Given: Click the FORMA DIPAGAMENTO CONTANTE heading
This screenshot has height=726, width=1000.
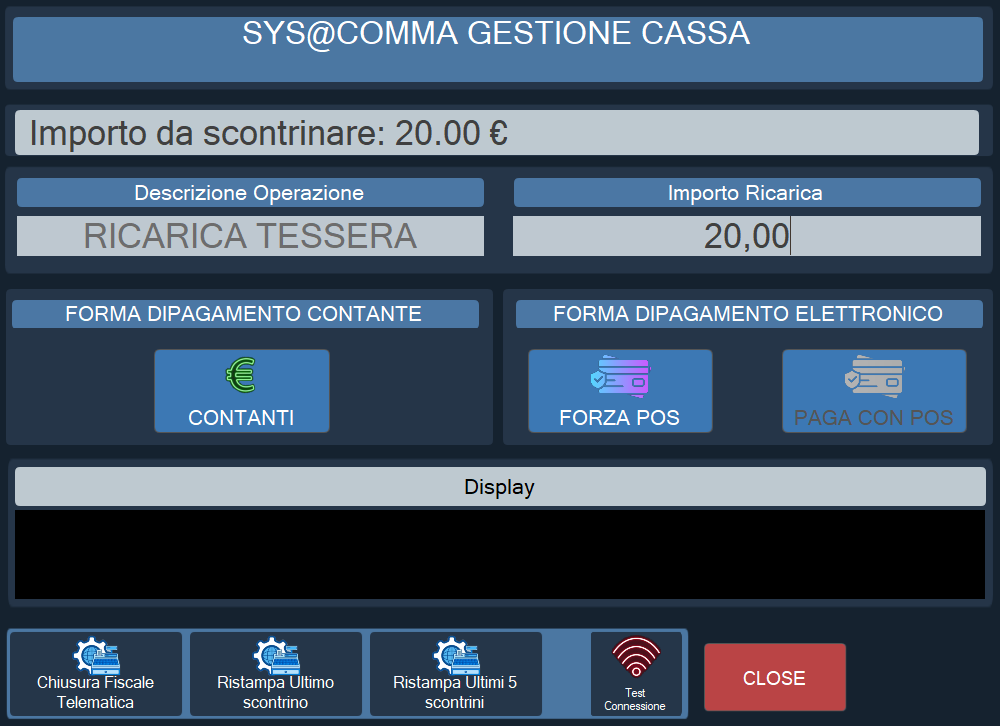Looking at the screenshot, I should tap(245, 314).
